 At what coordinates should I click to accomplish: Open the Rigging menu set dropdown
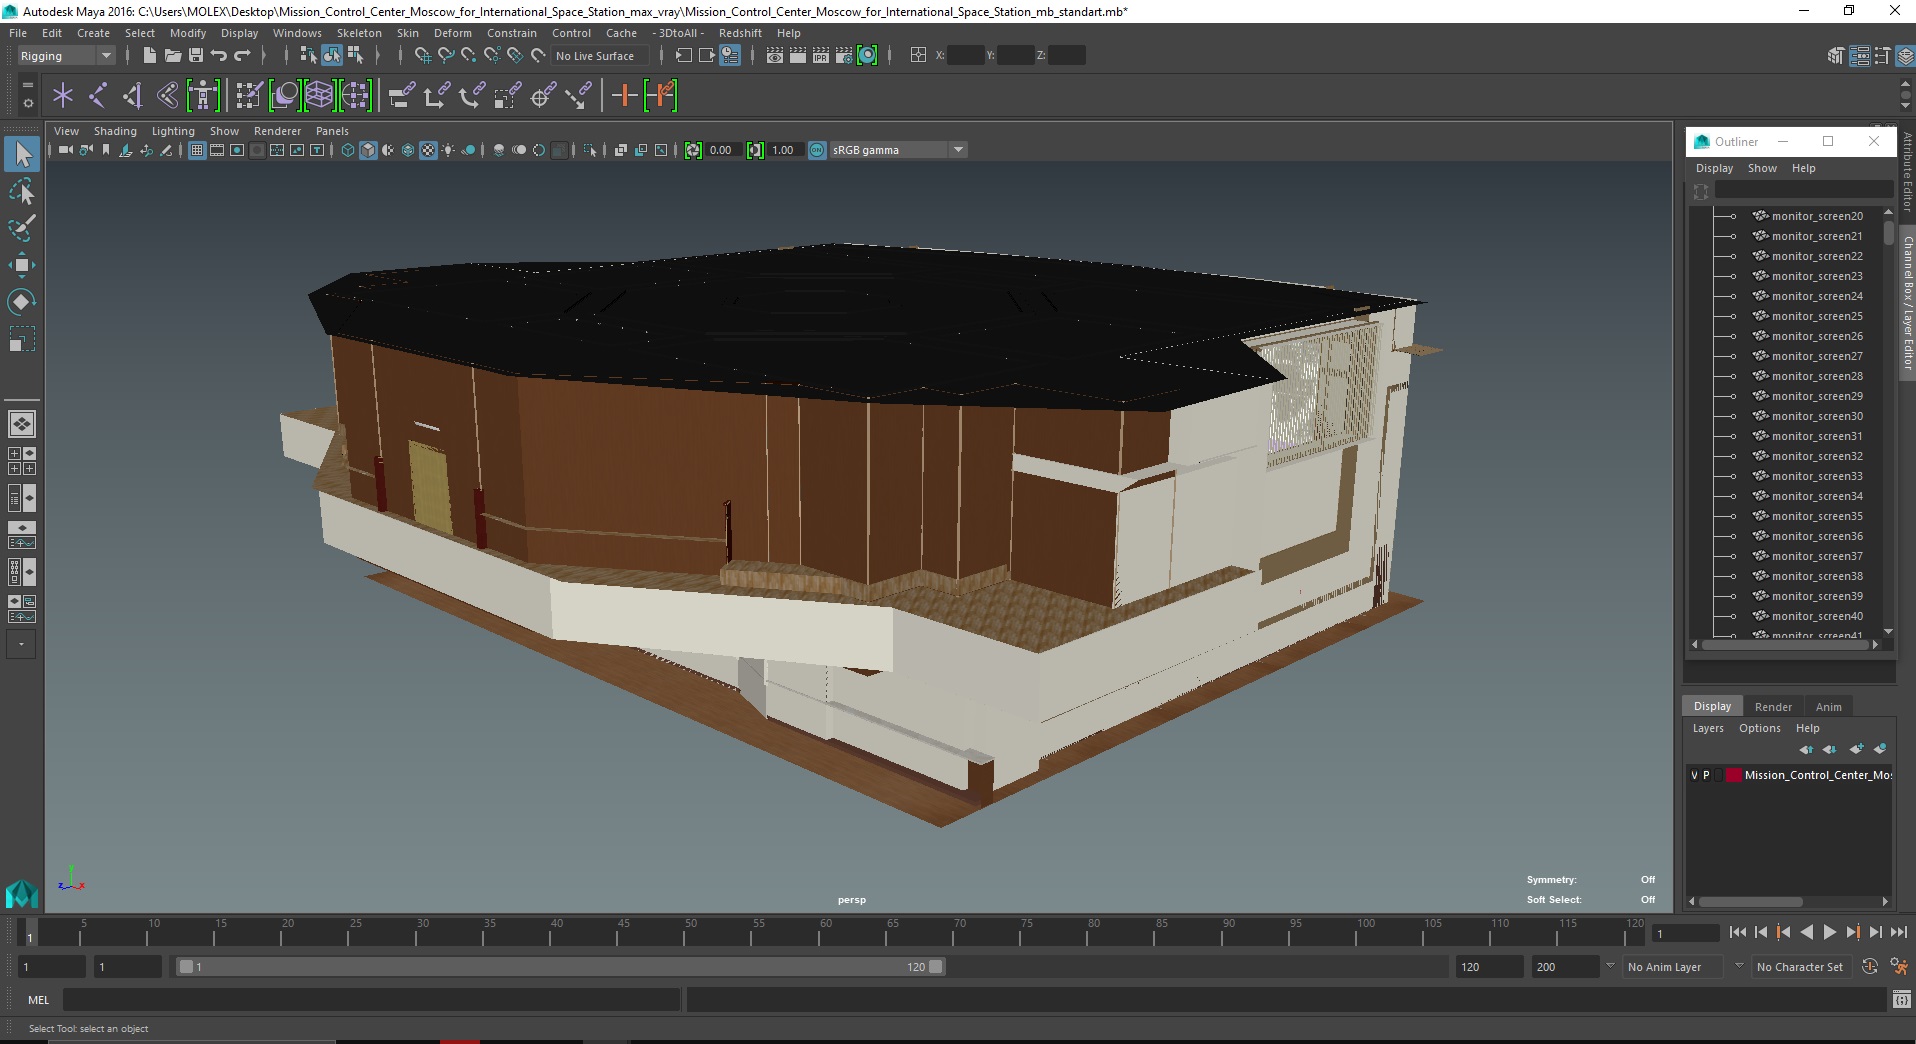point(66,56)
